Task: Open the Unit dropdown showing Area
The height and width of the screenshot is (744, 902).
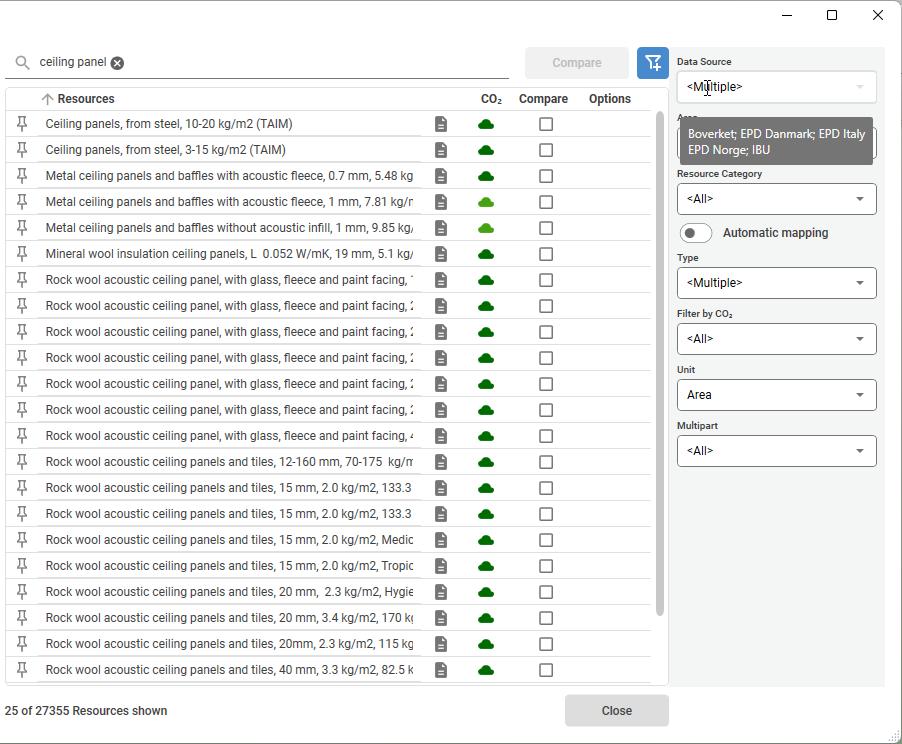Action: [x=776, y=395]
